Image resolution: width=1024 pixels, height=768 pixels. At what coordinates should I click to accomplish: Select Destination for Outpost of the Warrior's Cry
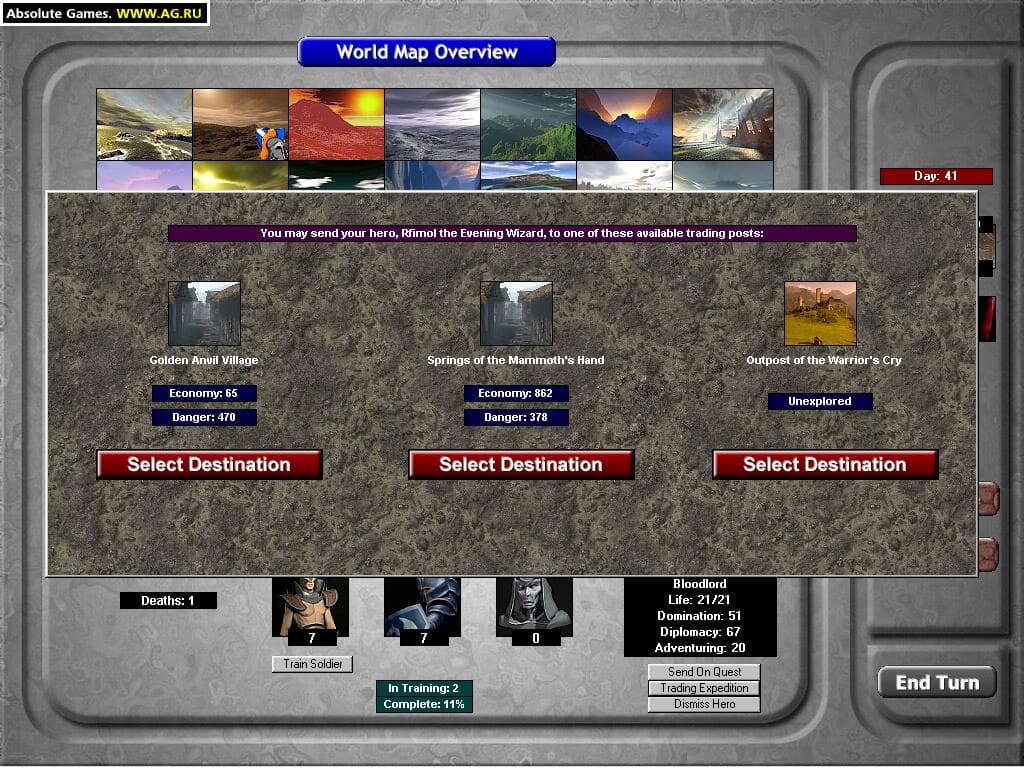coord(825,464)
